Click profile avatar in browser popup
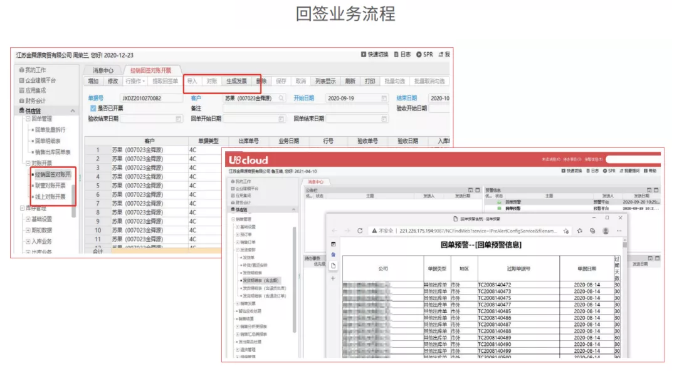Image resolution: width=690 pixels, height=378 pixels. [606, 231]
